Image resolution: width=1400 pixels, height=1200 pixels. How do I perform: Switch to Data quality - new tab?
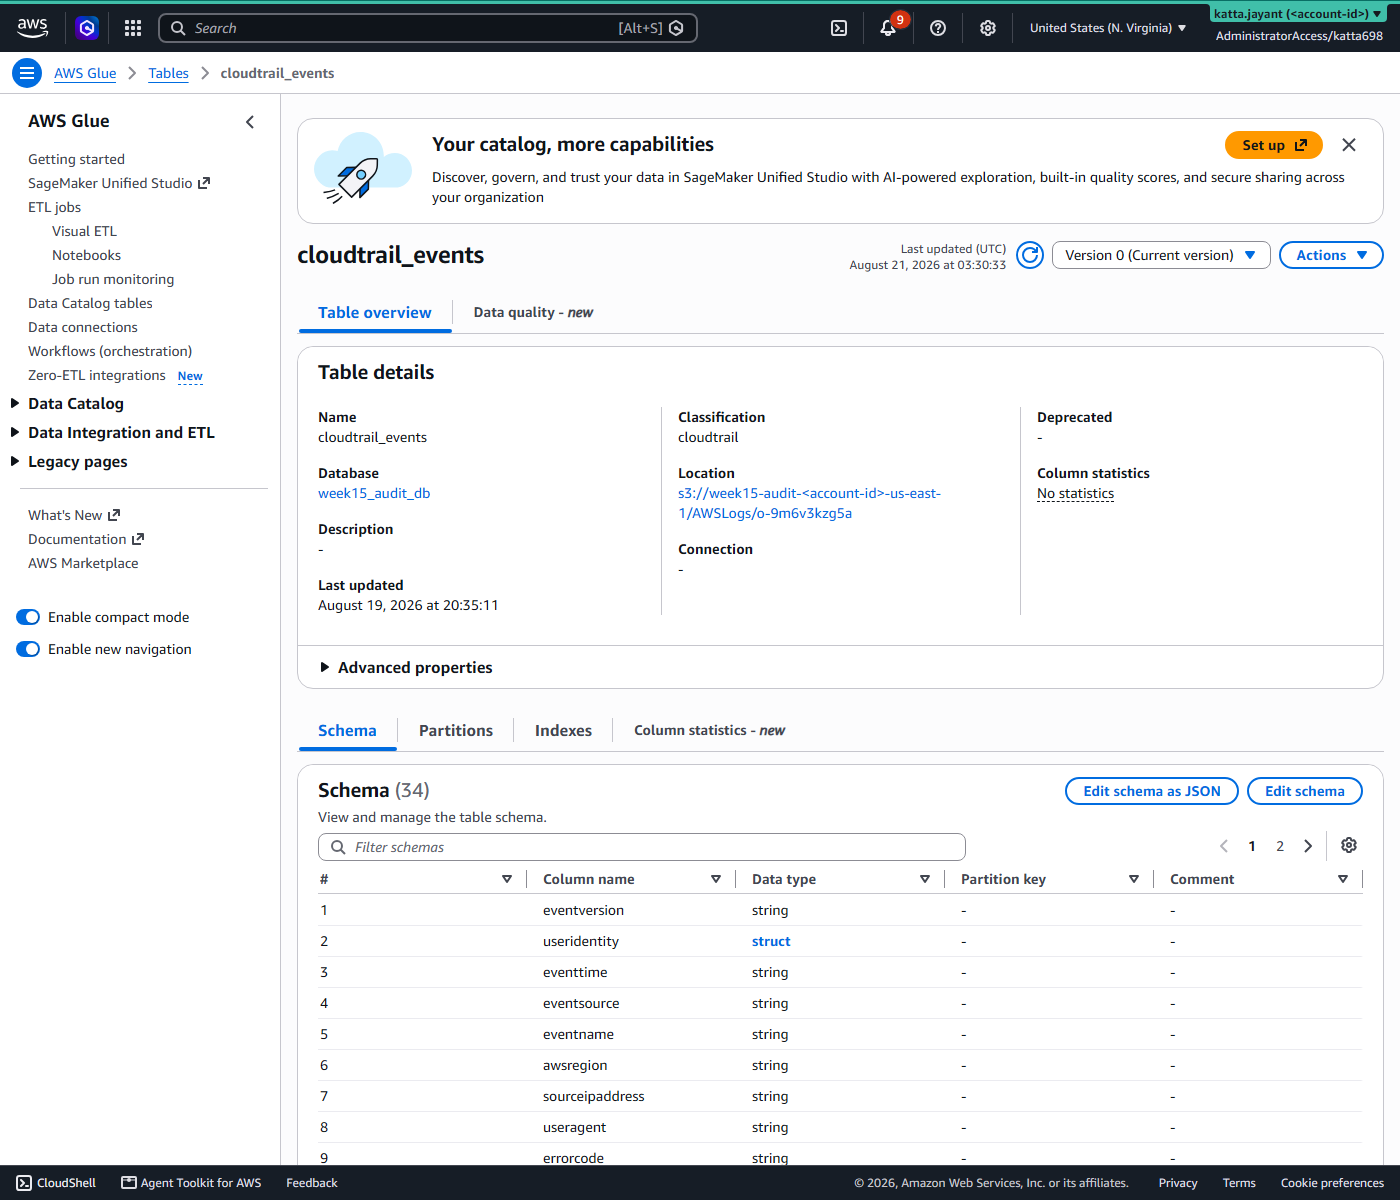533,313
